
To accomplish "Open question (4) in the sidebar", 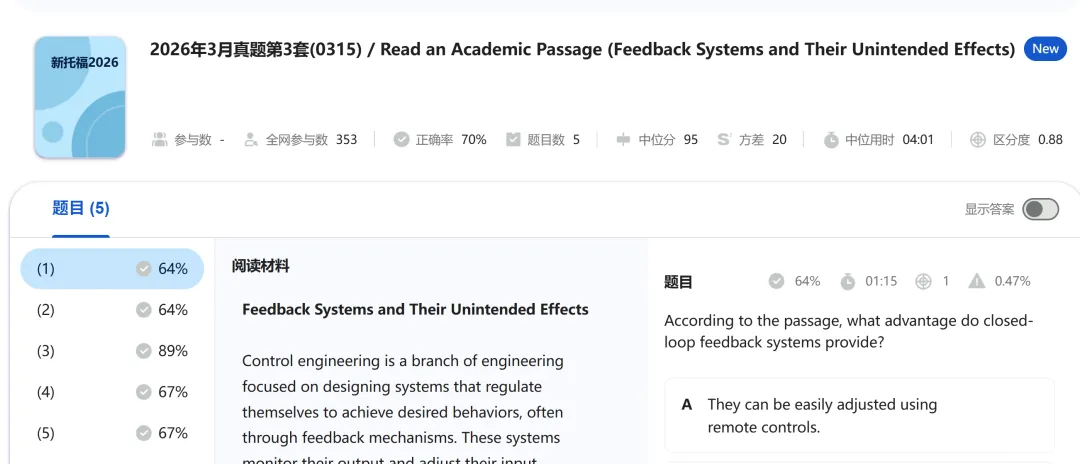I will pyautogui.click(x=112, y=392).
